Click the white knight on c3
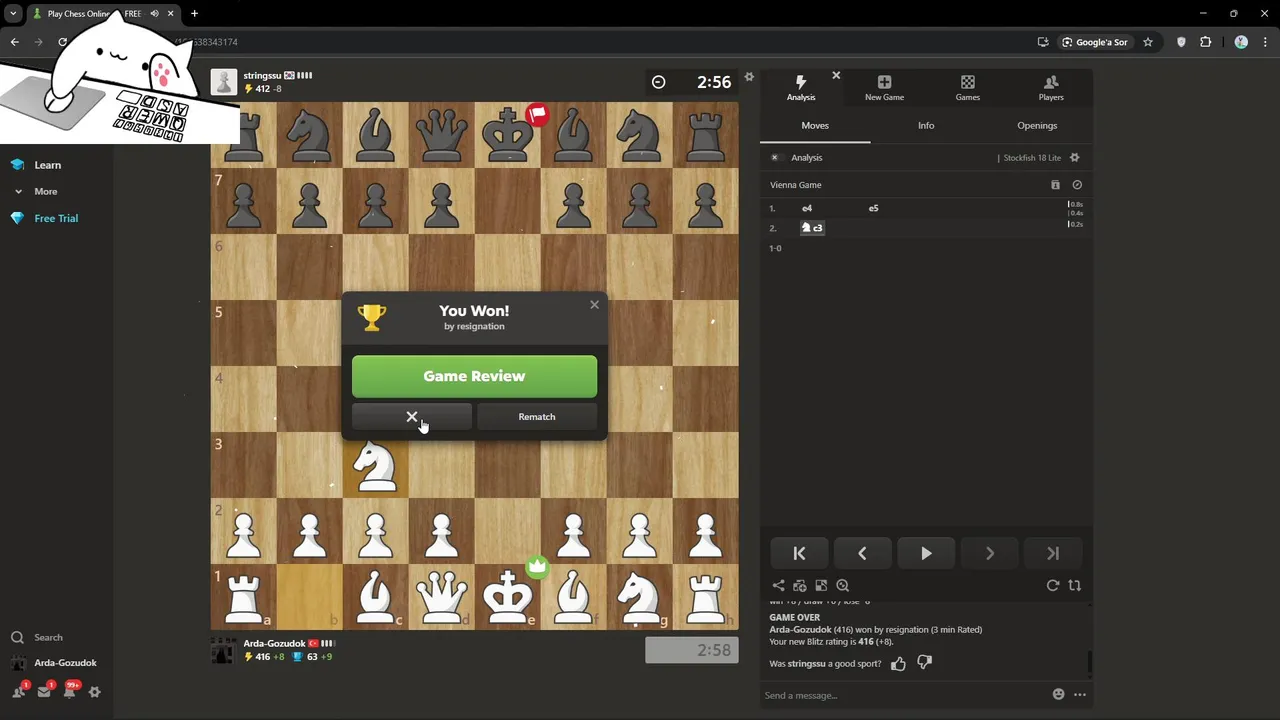Viewport: 1280px width, 720px height. [375, 465]
